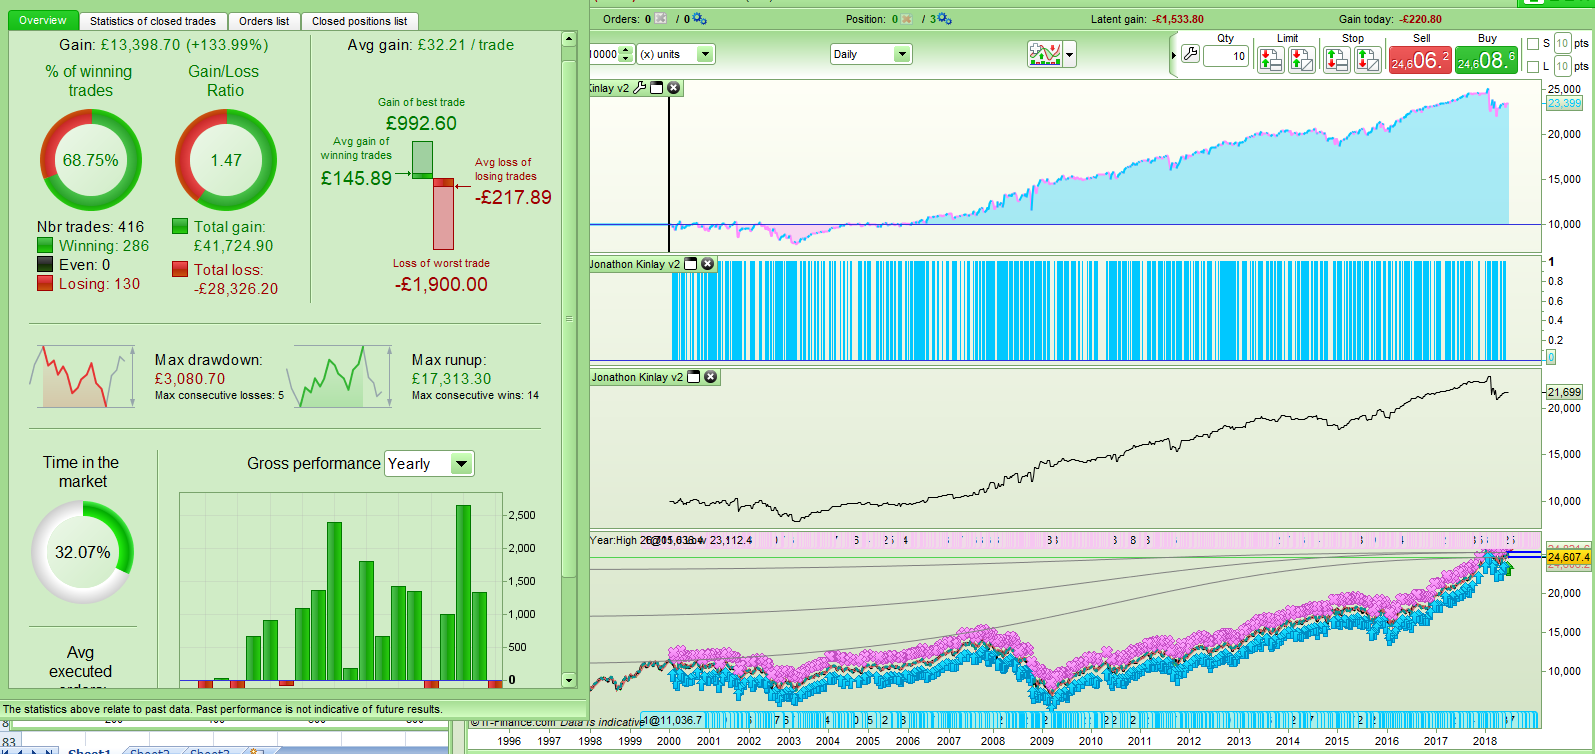This screenshot has width=1595, height=754.
Task: Click the 24,607.4 current price label
Action: coord(1568,557)
